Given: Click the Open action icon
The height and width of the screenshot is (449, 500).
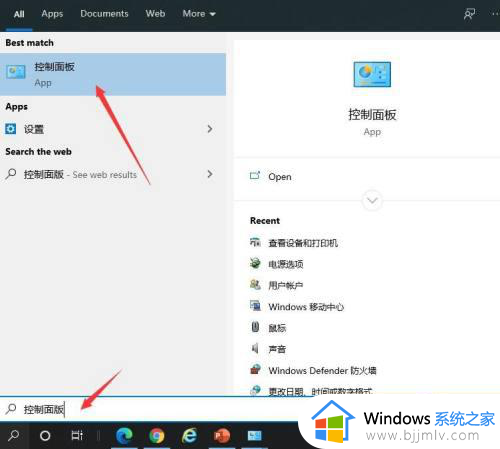Looking at the screenshot, I should pos(255,175).
